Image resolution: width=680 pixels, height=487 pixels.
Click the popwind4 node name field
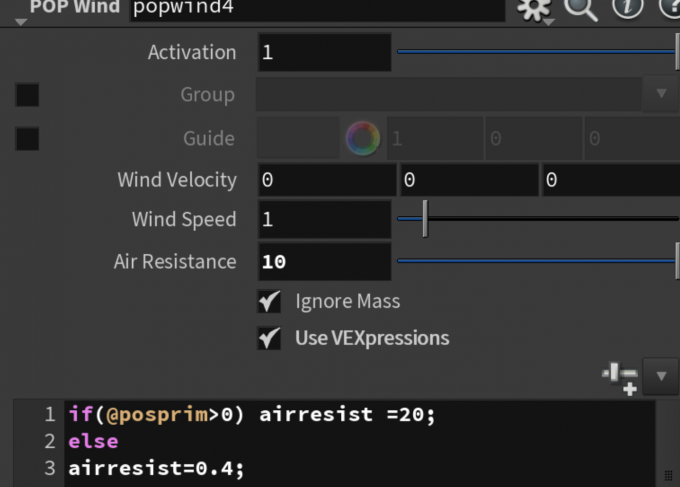(x=317, y=9)
